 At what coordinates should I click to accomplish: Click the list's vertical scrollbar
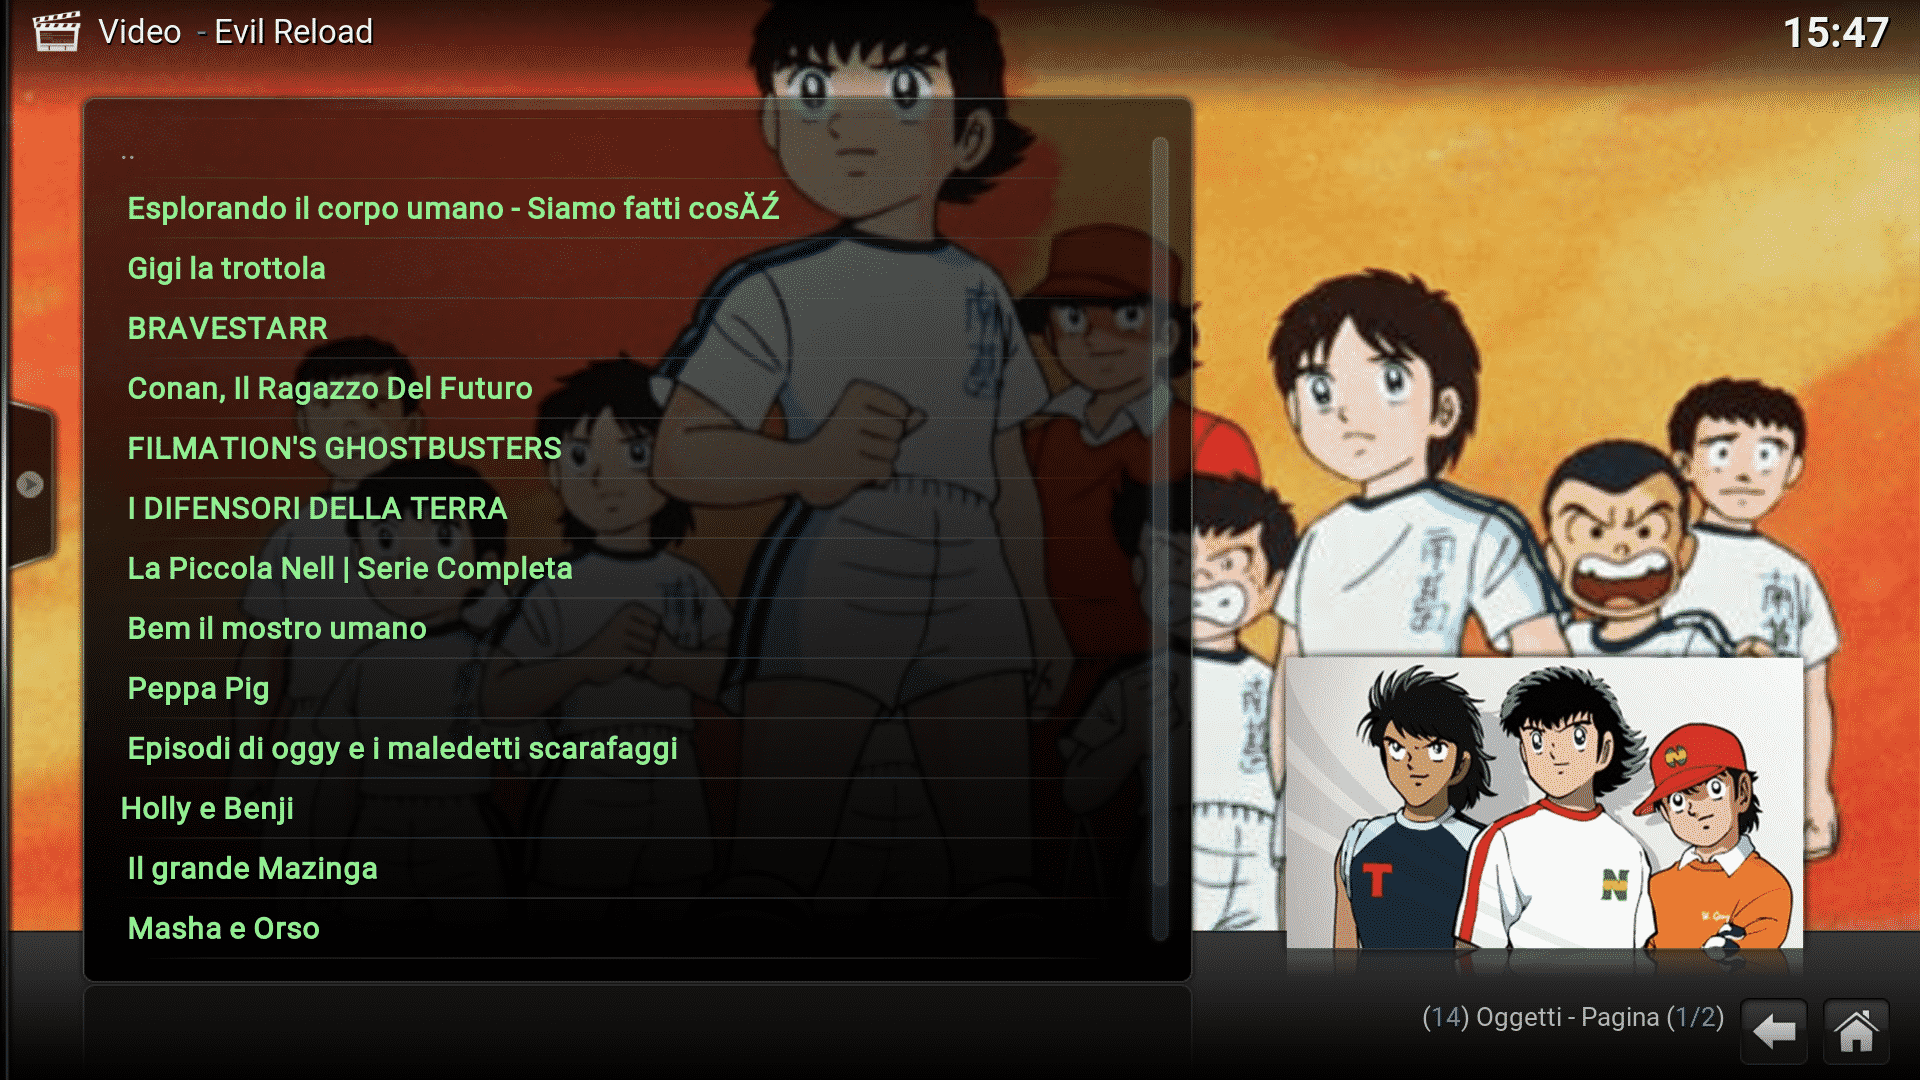tap(1160, 540)
